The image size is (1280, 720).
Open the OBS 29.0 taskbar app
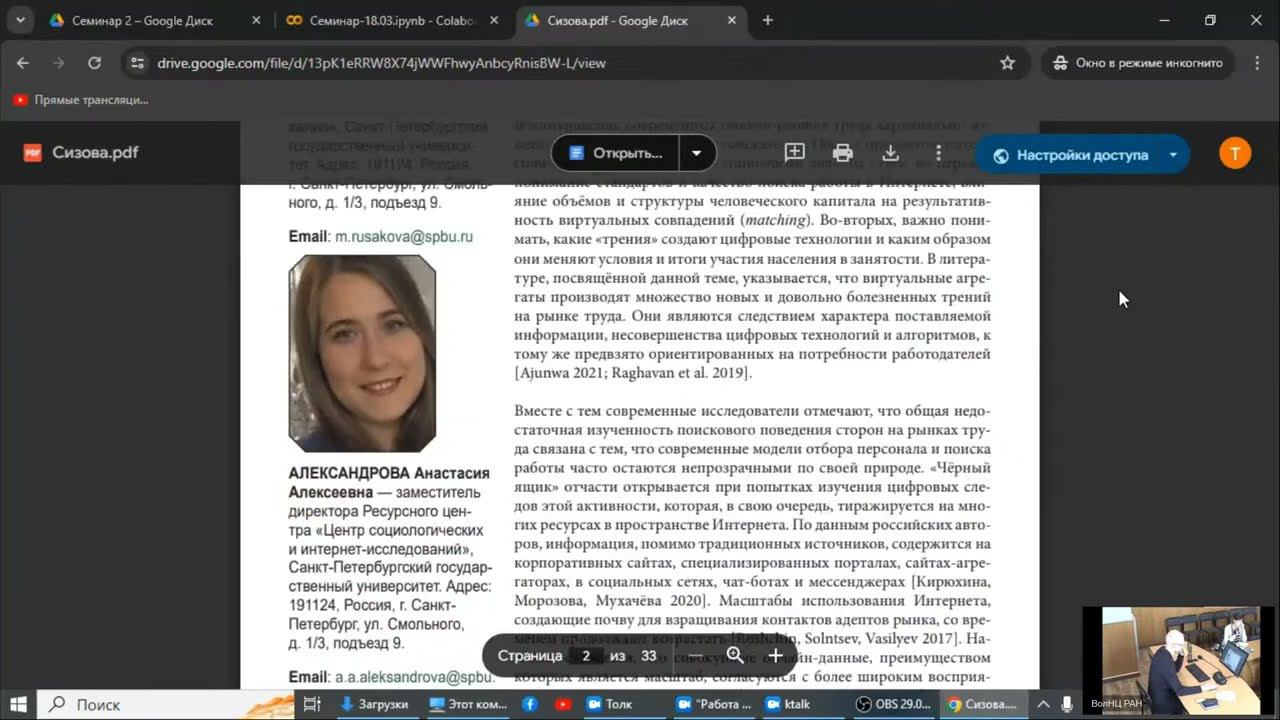pos(893,704)
